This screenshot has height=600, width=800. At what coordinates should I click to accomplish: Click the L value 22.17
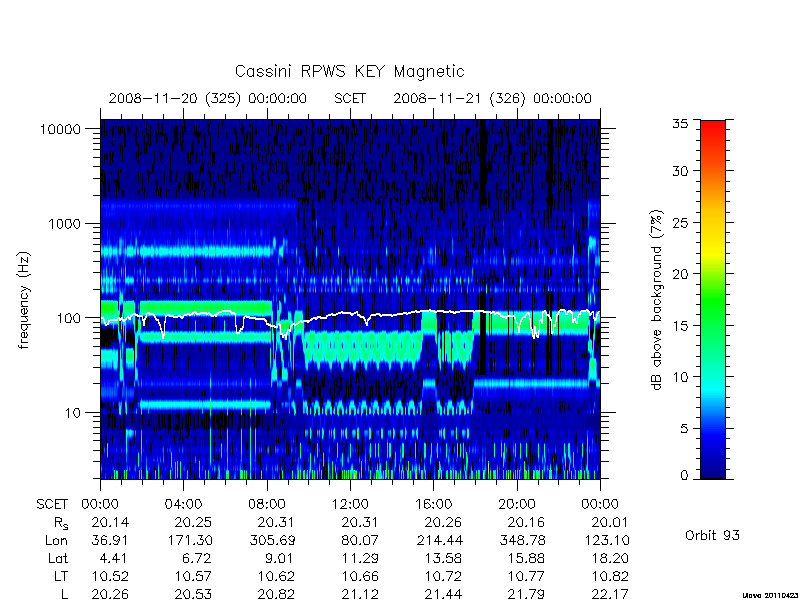pyautogui.click(x=610, y=594)
